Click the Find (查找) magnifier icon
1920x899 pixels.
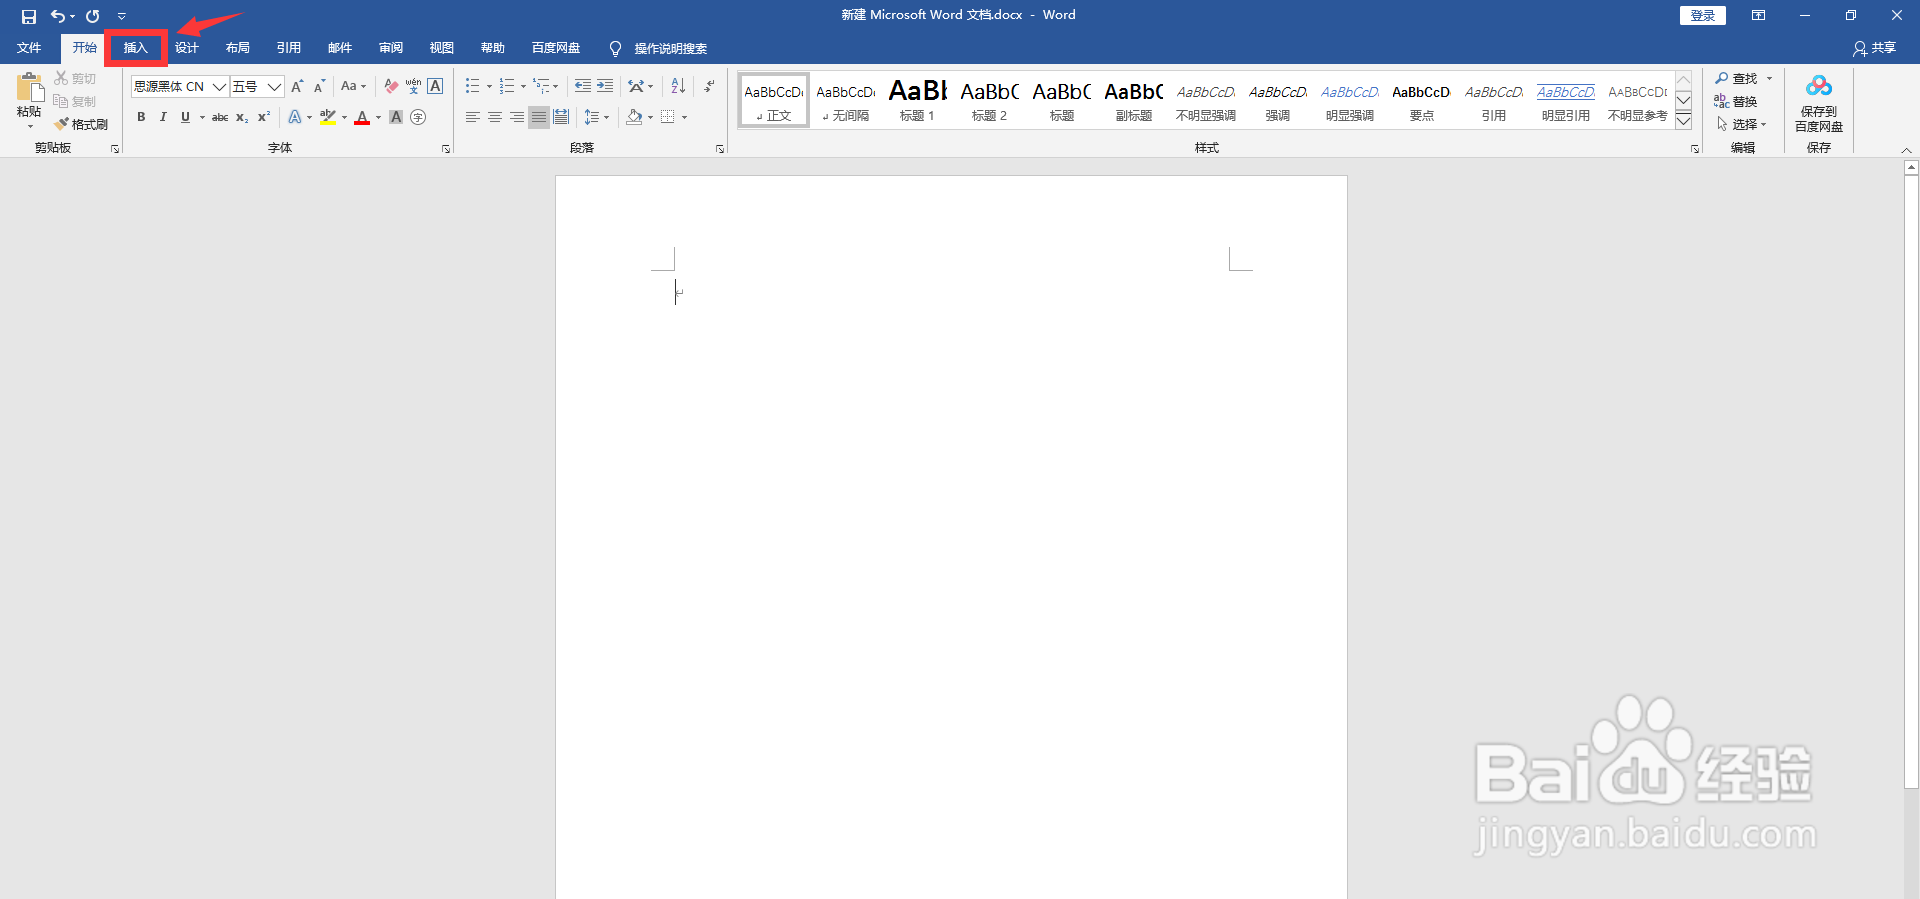click(x=1722, y=78)
